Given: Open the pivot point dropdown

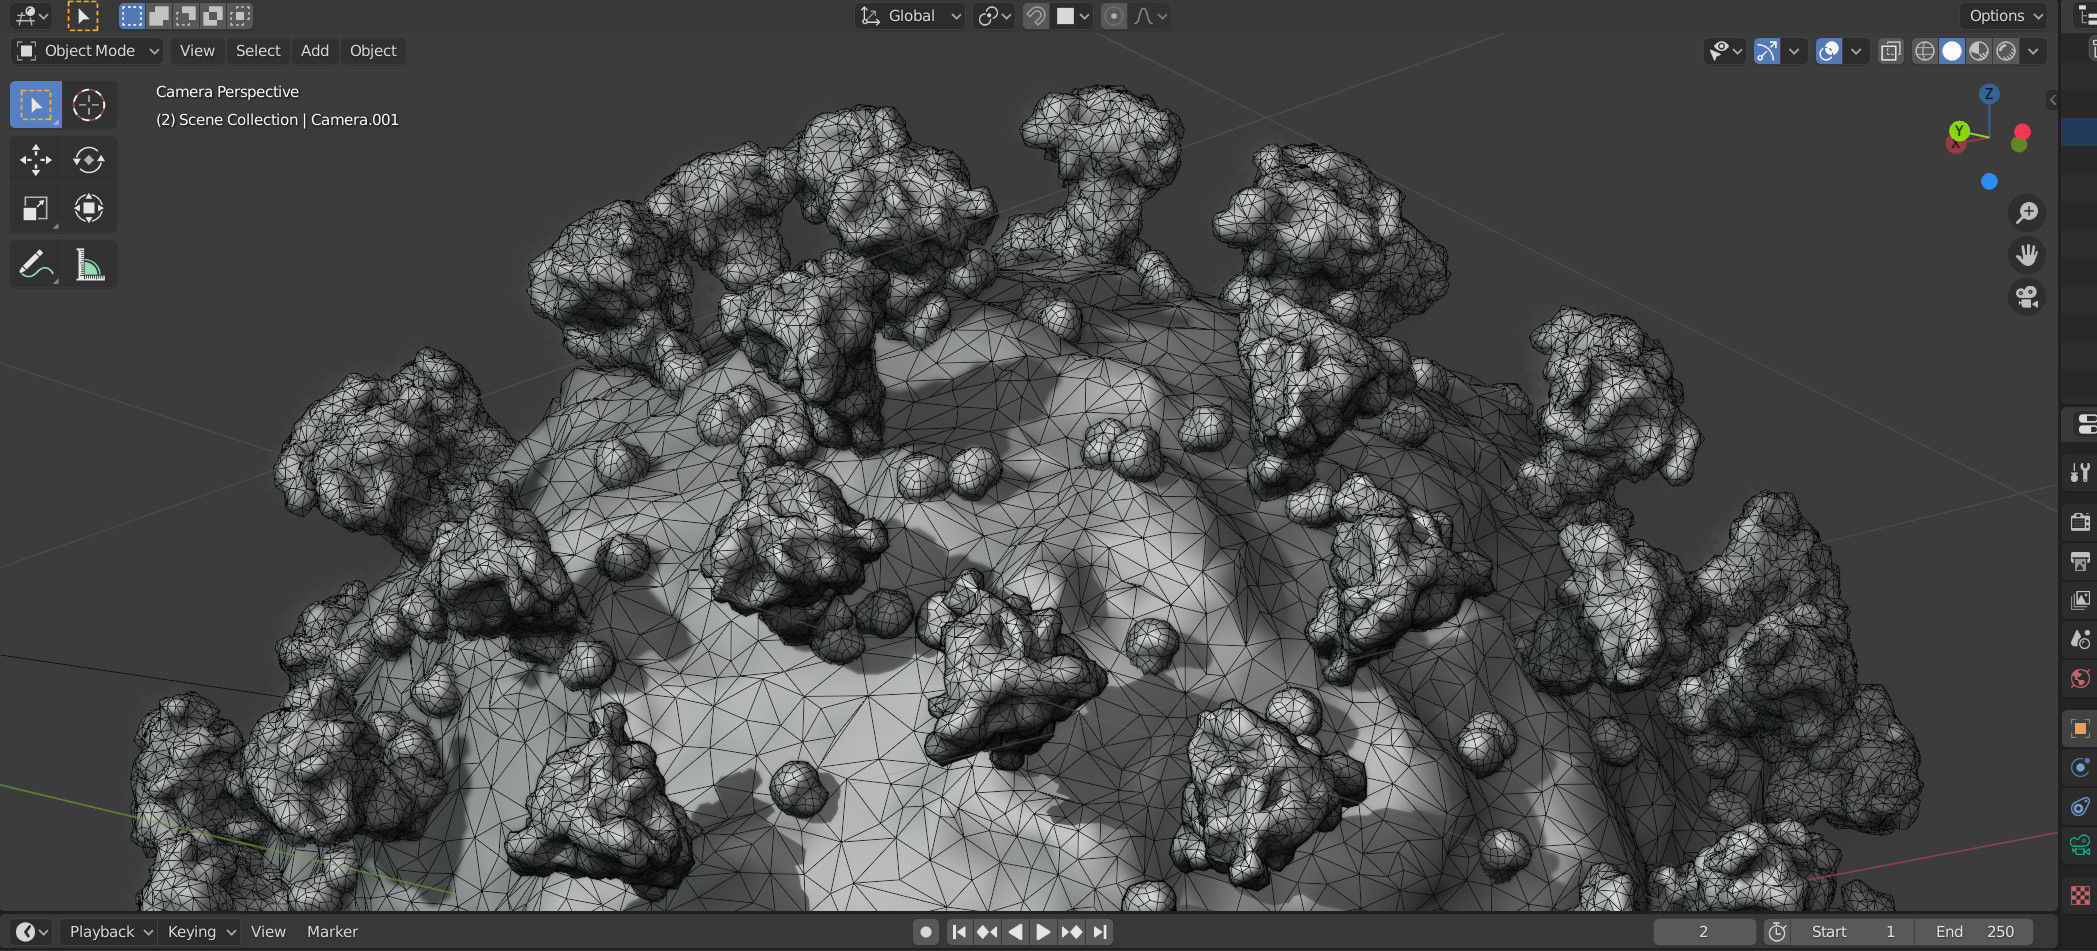Looking at the screenshot, I should coord(995,16).
